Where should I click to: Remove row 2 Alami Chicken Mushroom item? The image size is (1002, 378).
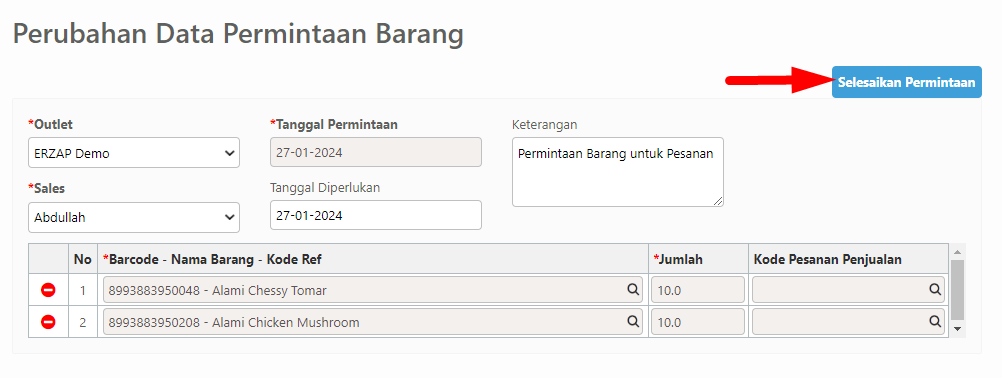click(x=48, y=322)
